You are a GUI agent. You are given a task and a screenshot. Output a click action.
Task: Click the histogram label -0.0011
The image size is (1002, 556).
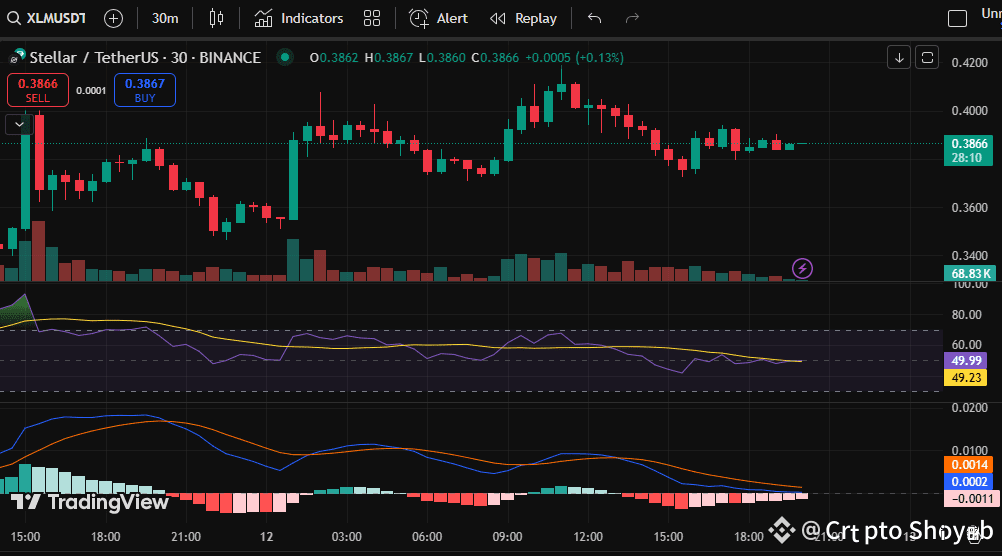(x=971, y=499)
